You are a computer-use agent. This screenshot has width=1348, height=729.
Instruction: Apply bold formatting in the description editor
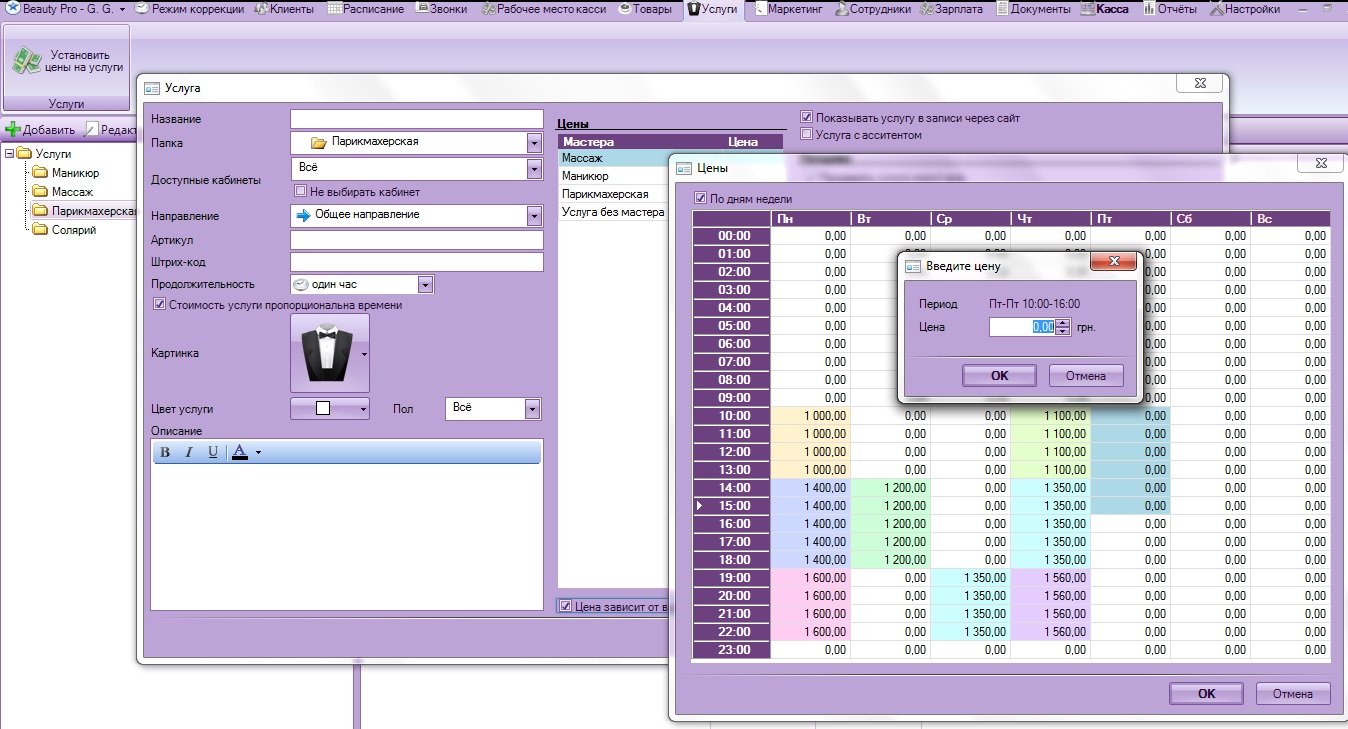(165, 452)
